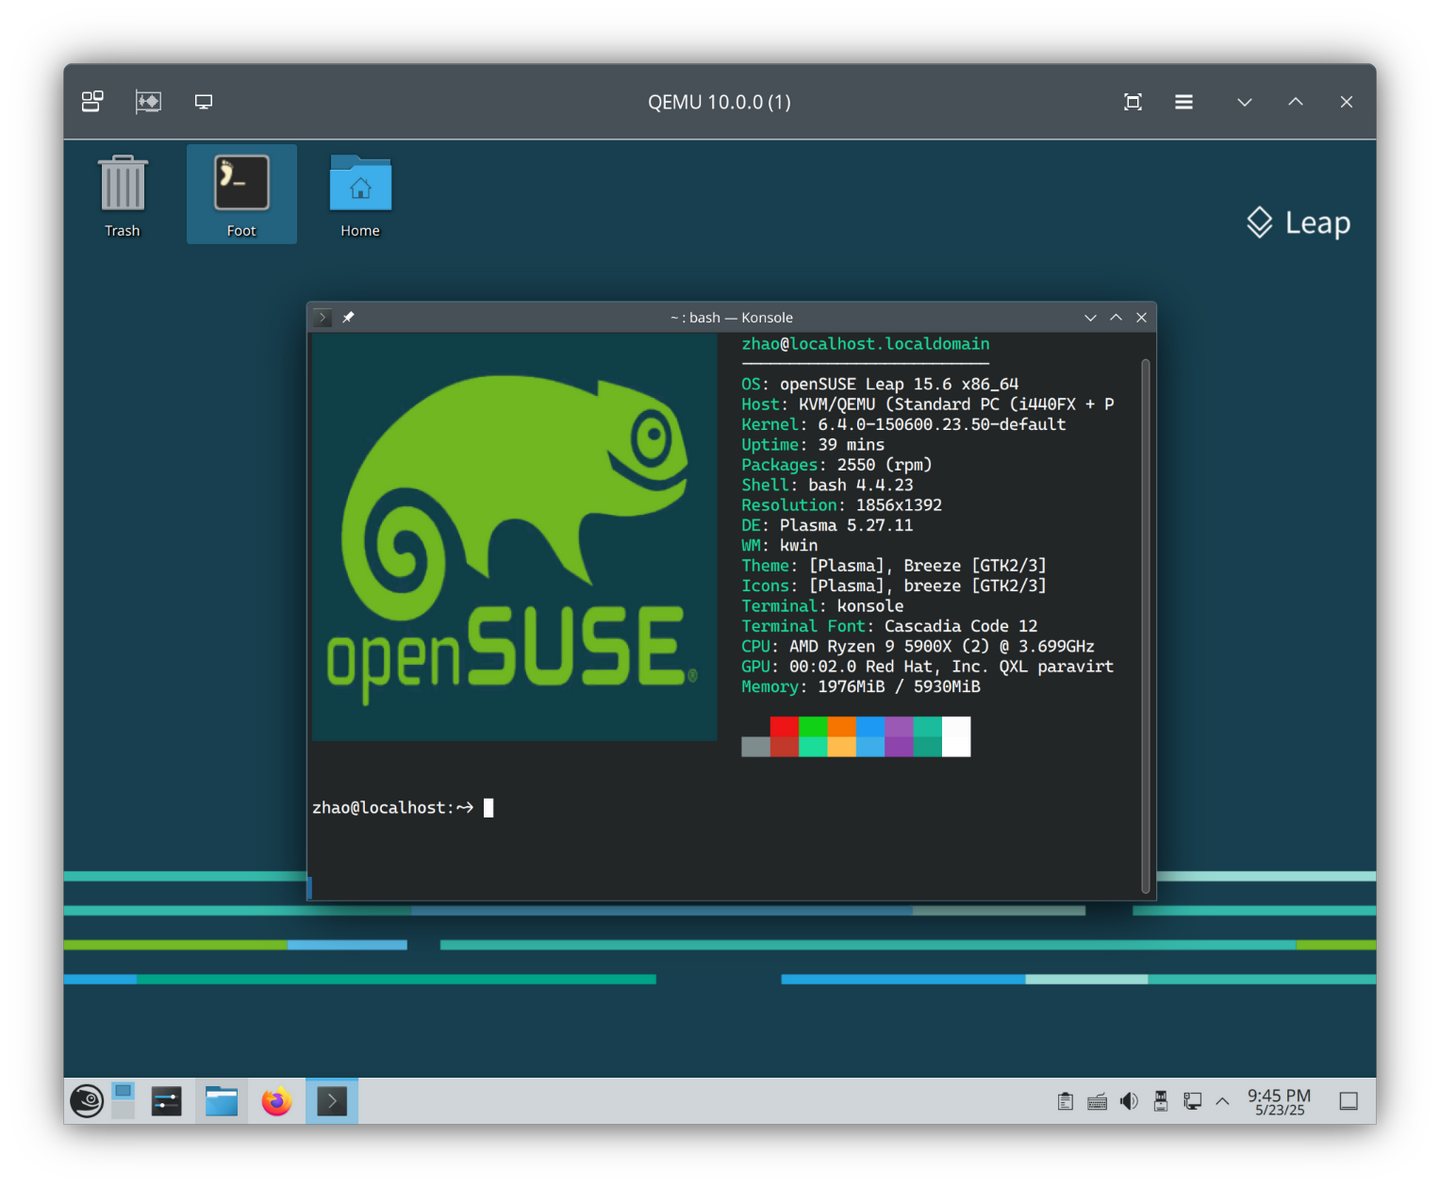Click inside the terminal prompt line
This screenshot has width=1440, height=1188.
(488, 807)
